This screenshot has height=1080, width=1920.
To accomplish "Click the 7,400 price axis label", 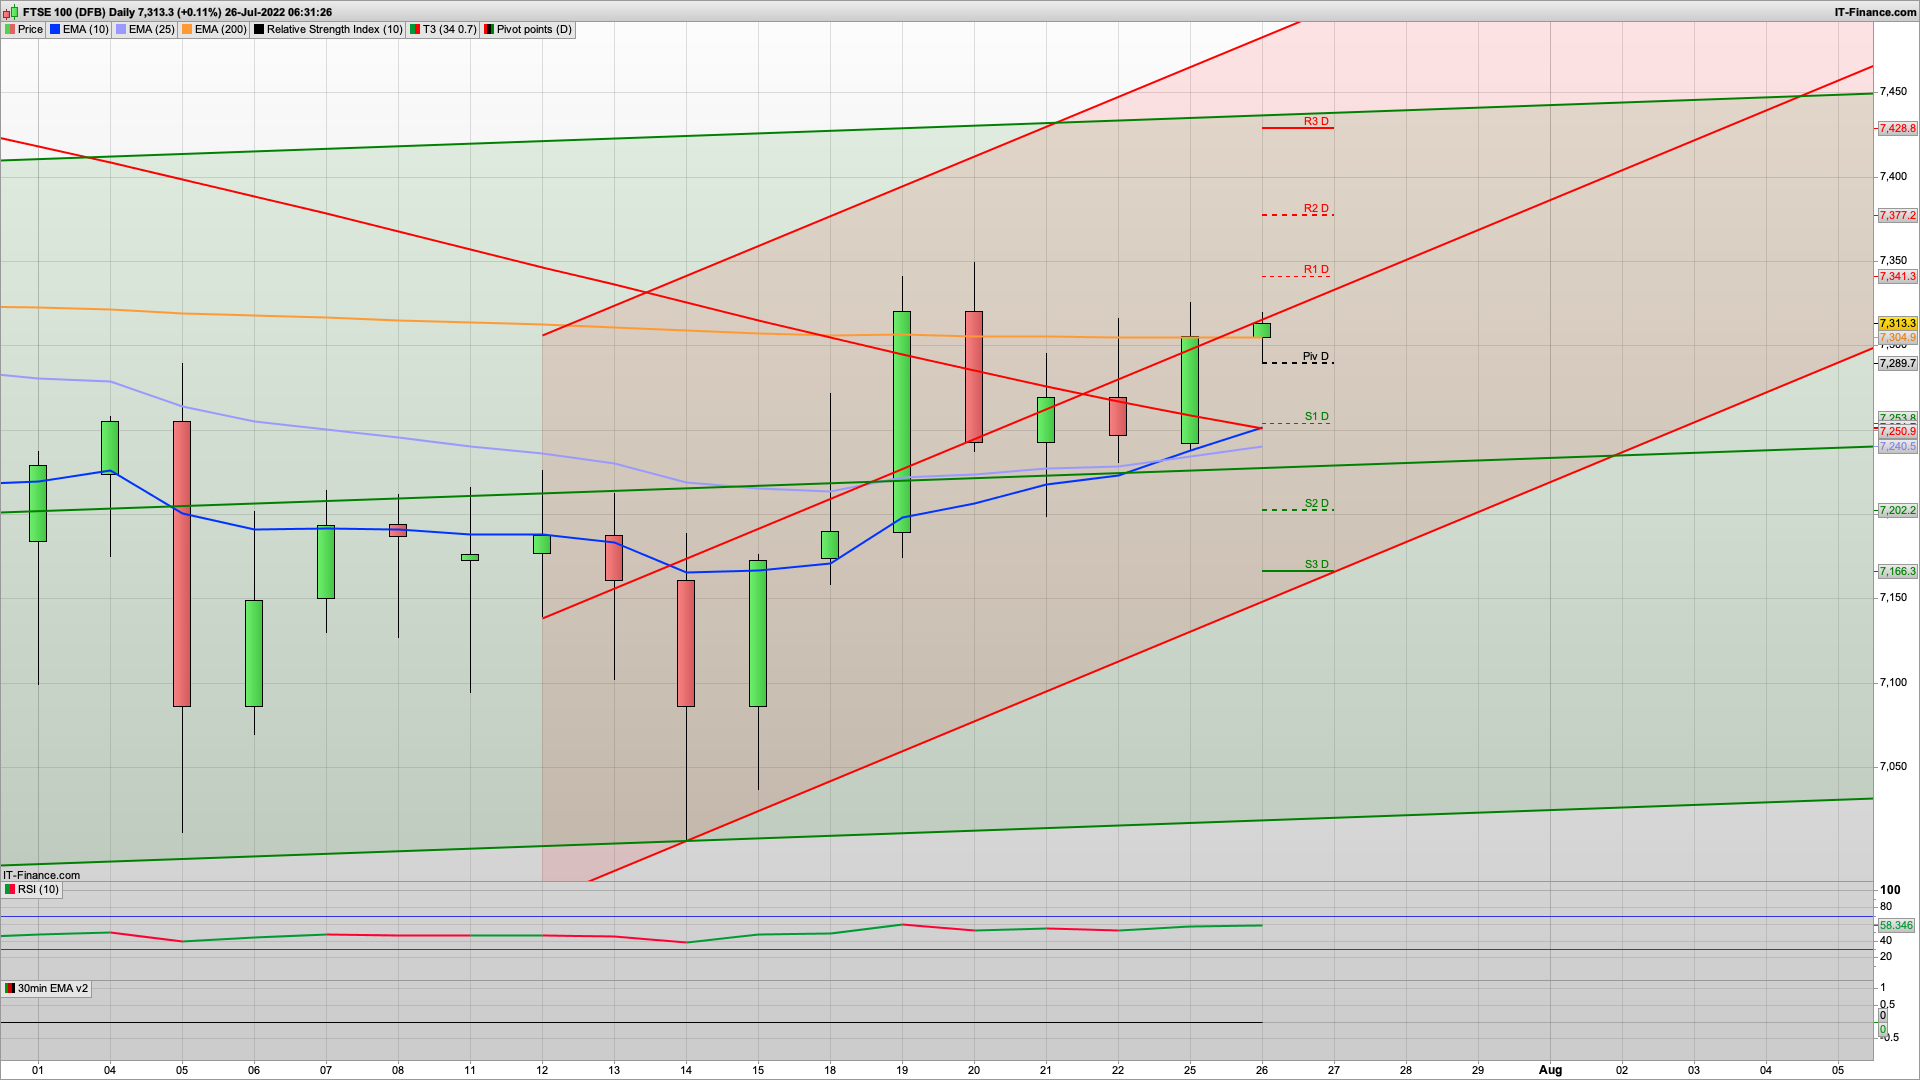I will (1893, 176).
